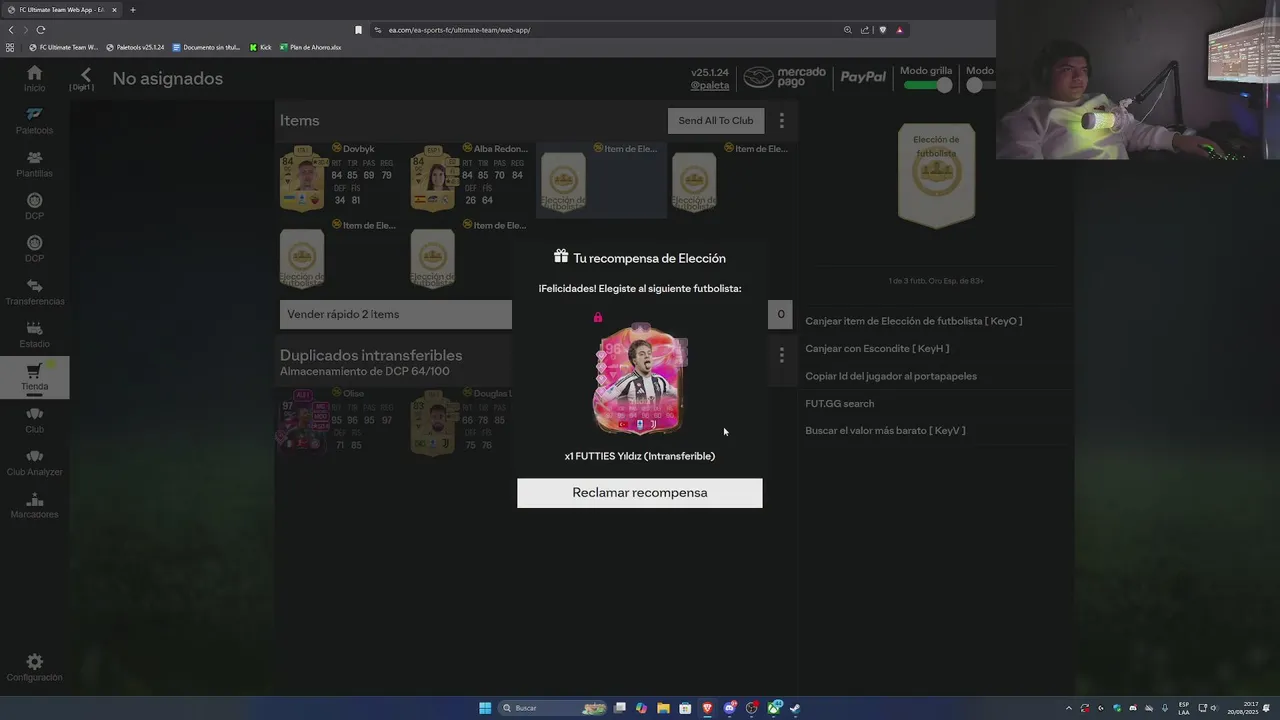Claim the reward with Reclamar recompensa
1280x720 pixels.
click(639, 493)
